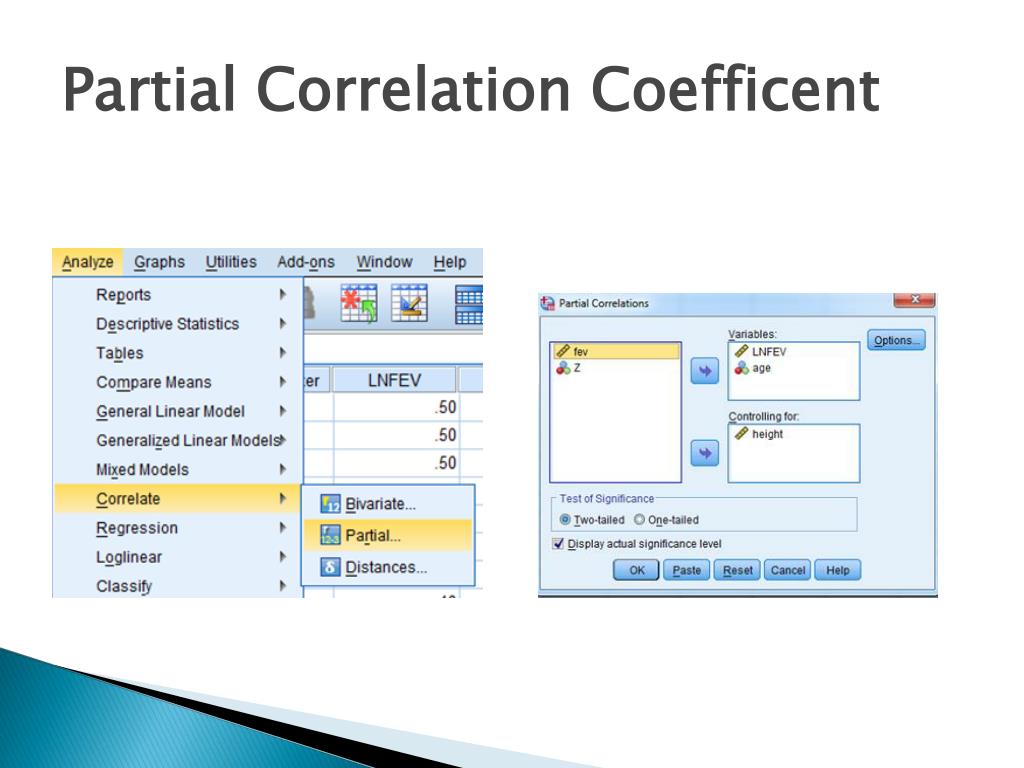
Task: Click the blue grid toolbar icon
Action: [x=468, y=305]
